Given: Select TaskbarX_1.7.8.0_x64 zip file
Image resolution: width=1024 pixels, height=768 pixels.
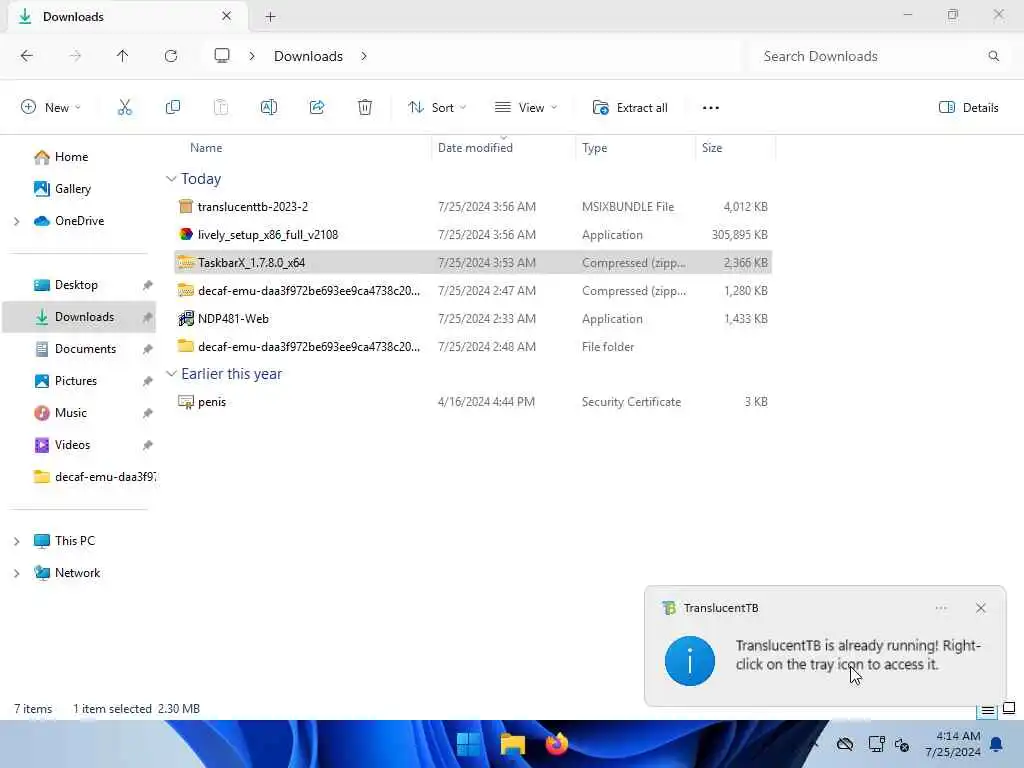Looking at the screenshot, I should point(473,263).
